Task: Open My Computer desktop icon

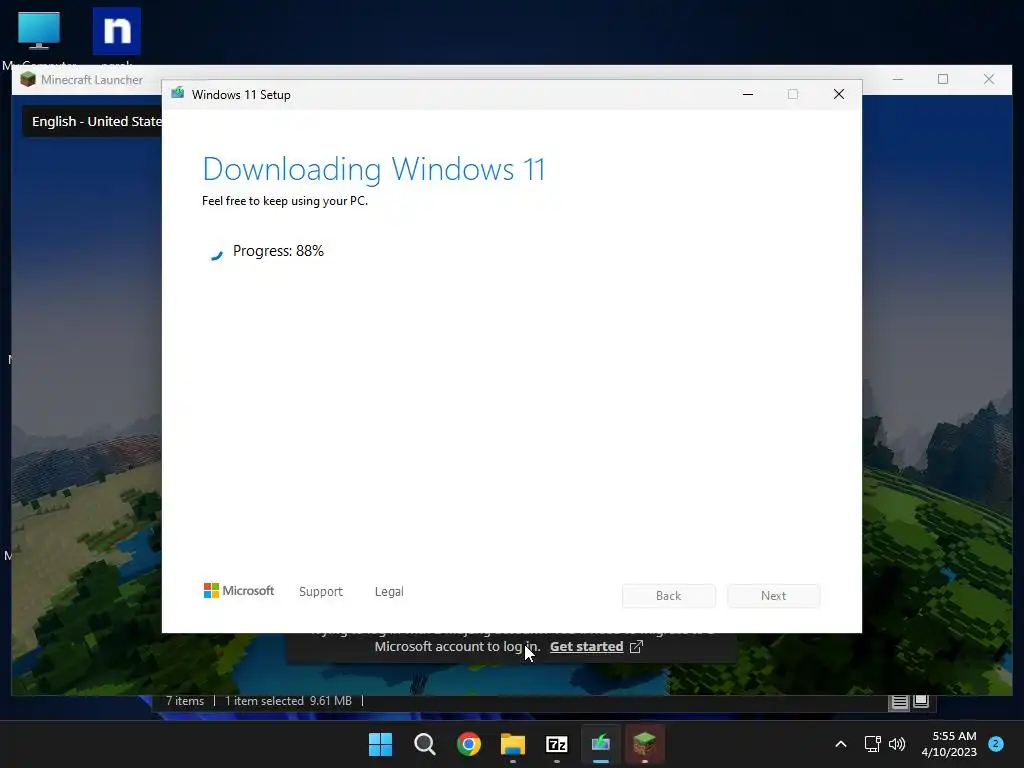Action: coord(39,31)
